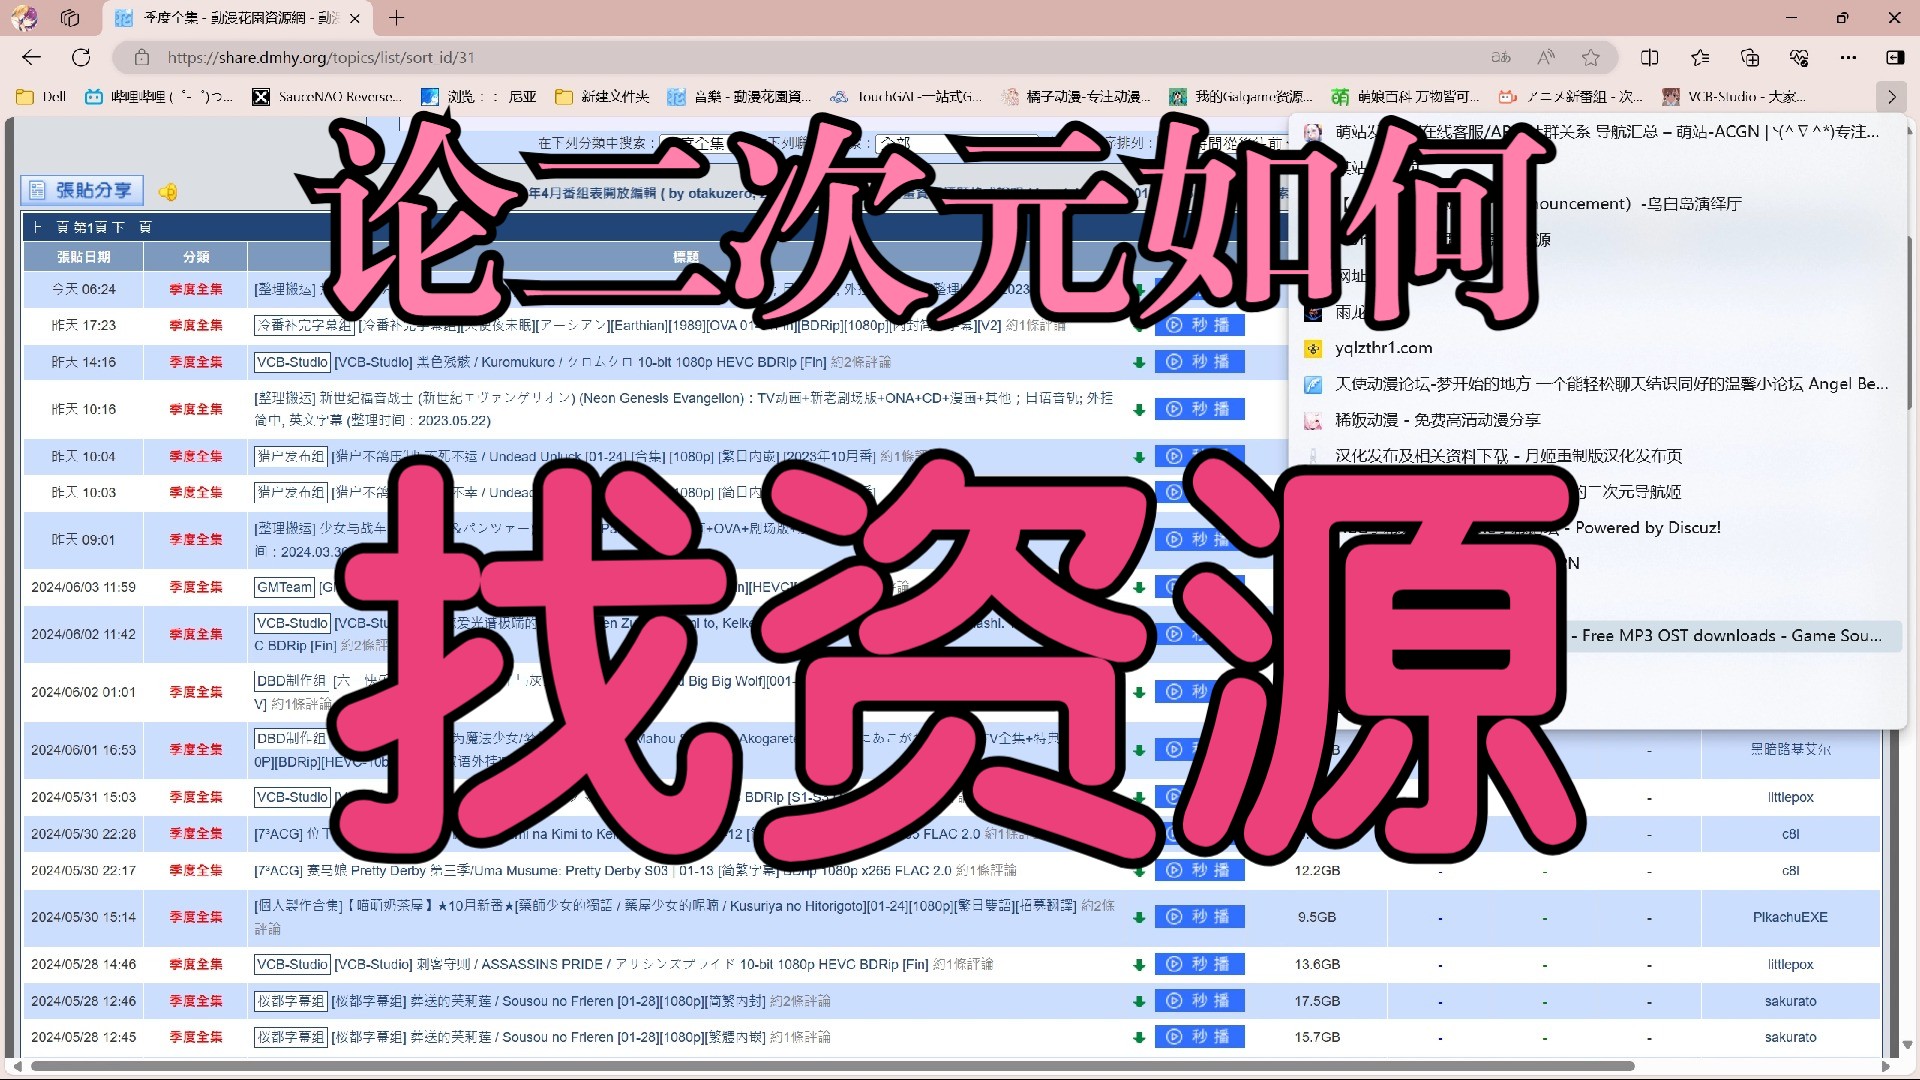Click the download arrow for ASSASSINS PRIDE row

(x=1138, y=965)
